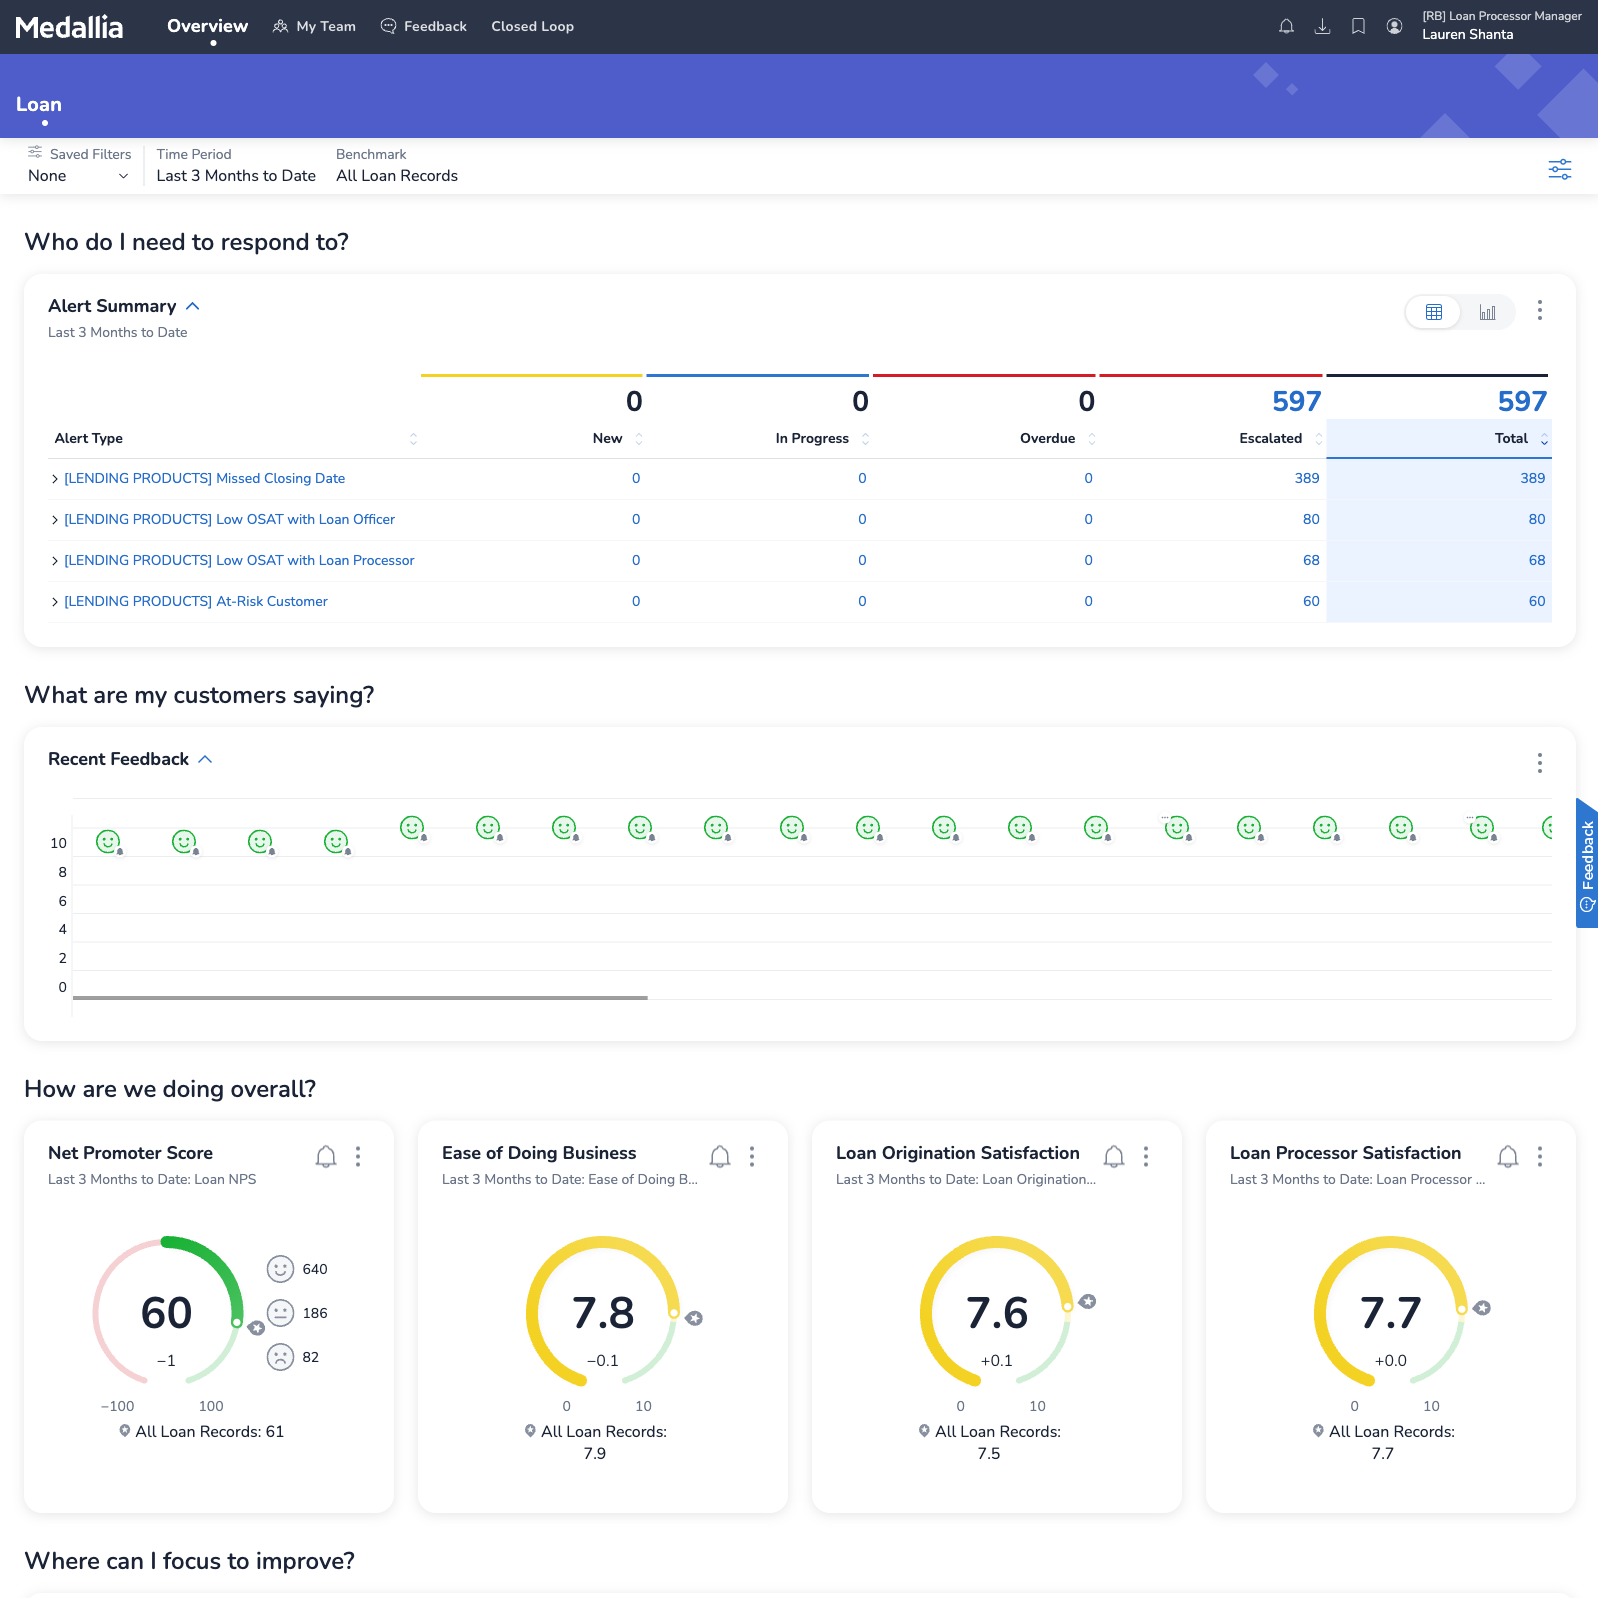Open the Closed Loop tab

click(532, 27)
